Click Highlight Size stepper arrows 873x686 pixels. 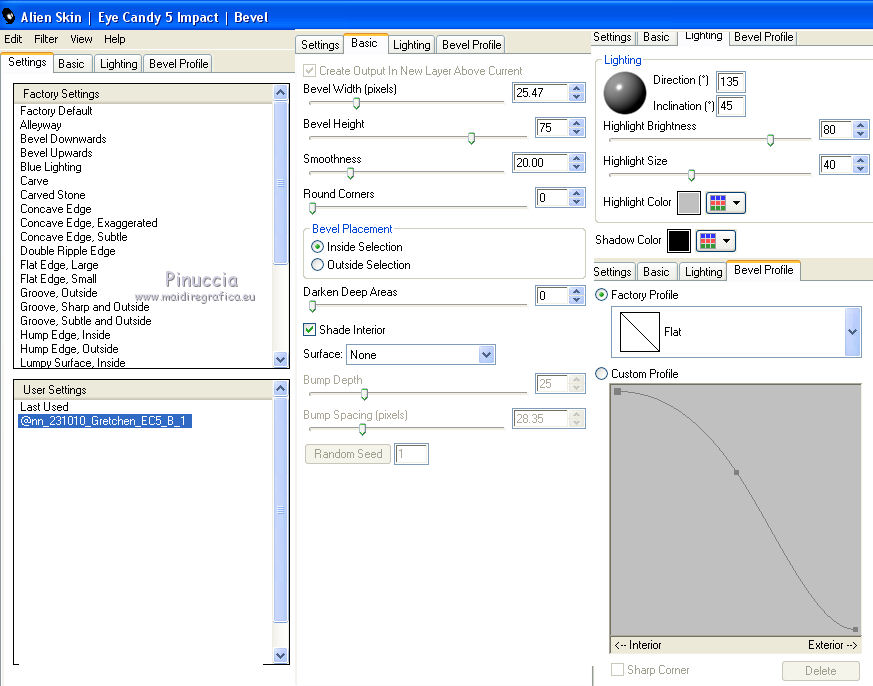coord(861,165)
